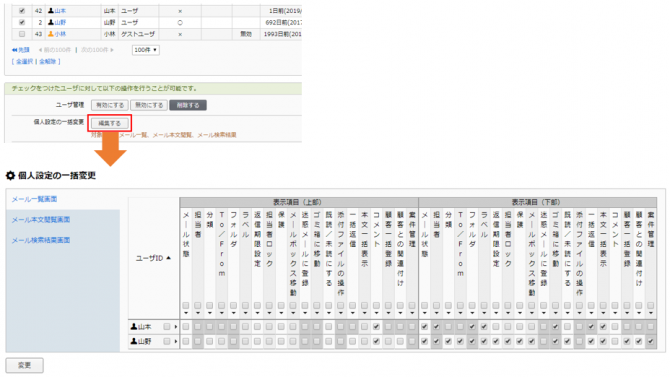Screen dimensions: 670x377
Task: Toggle 山本 row select-all checkbox in settings table
Action: [x=167, y=327]
